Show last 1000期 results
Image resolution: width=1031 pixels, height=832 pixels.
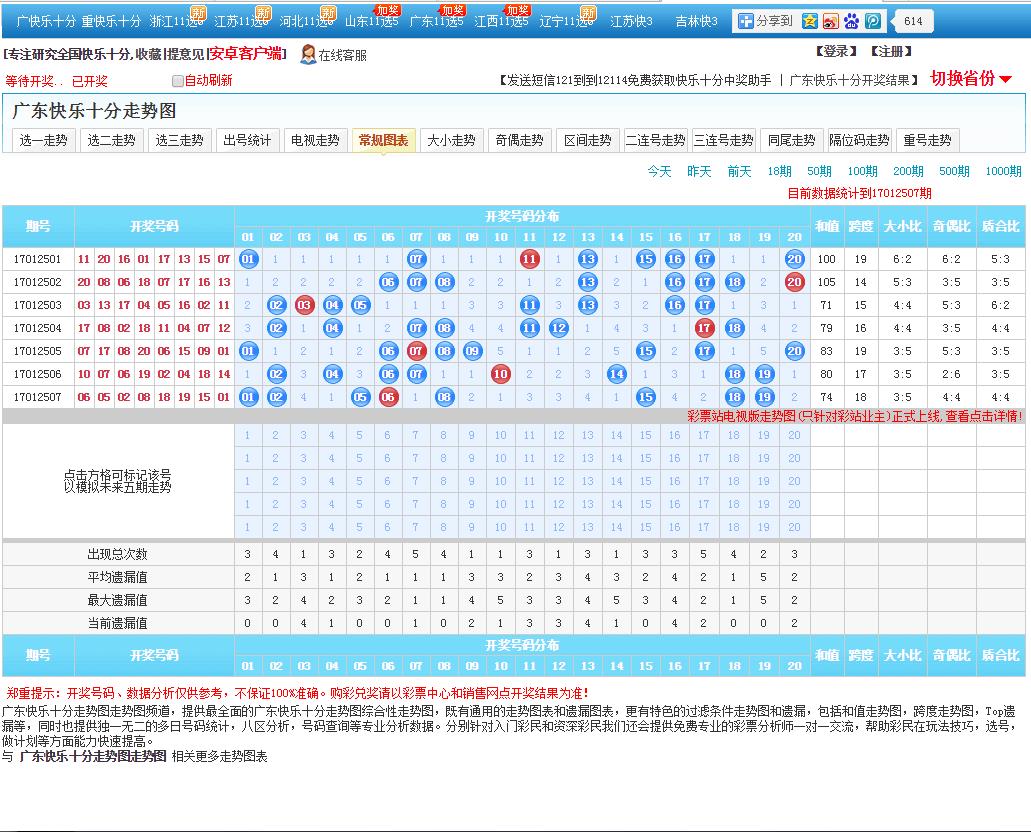point(1003,171)
